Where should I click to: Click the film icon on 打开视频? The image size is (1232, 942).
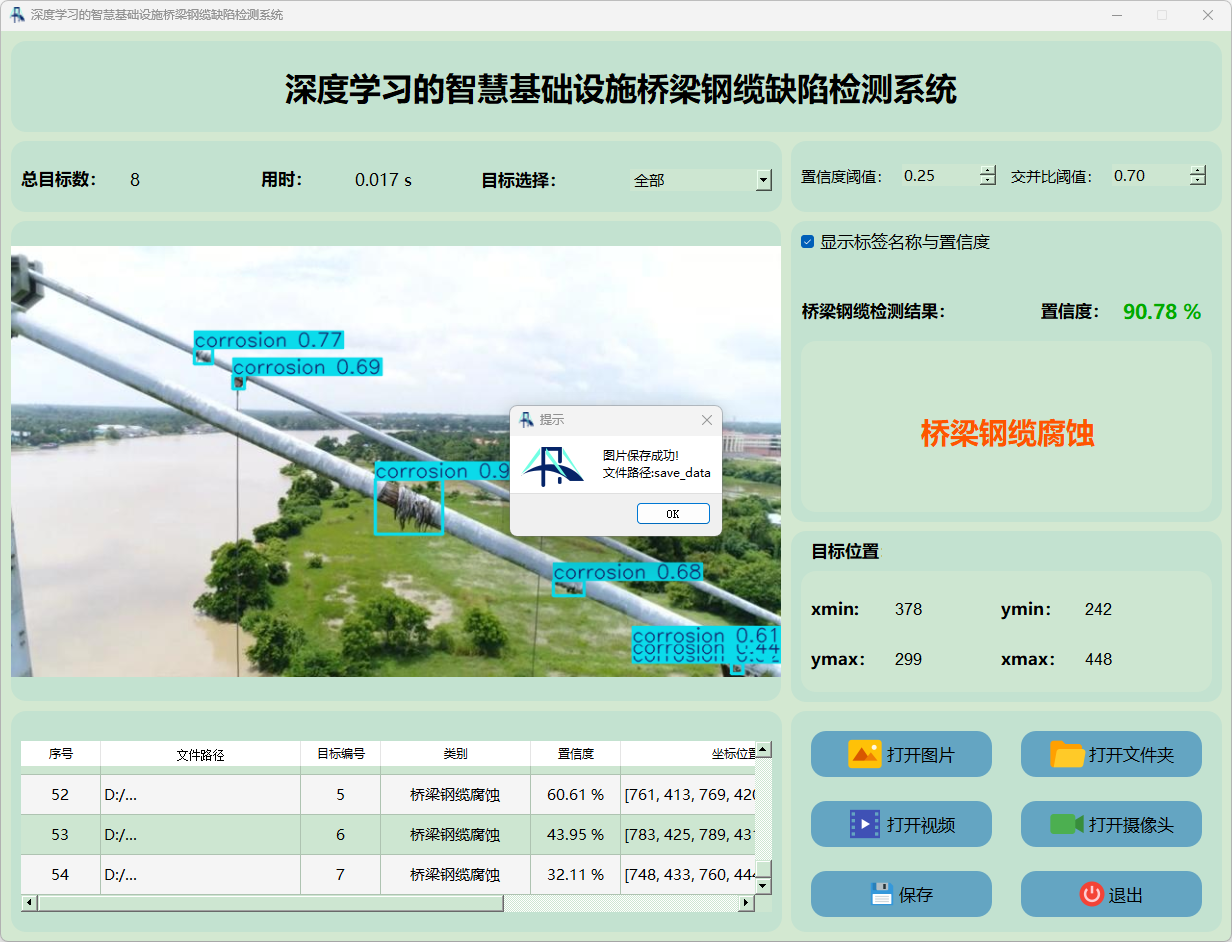click(864, 824)
